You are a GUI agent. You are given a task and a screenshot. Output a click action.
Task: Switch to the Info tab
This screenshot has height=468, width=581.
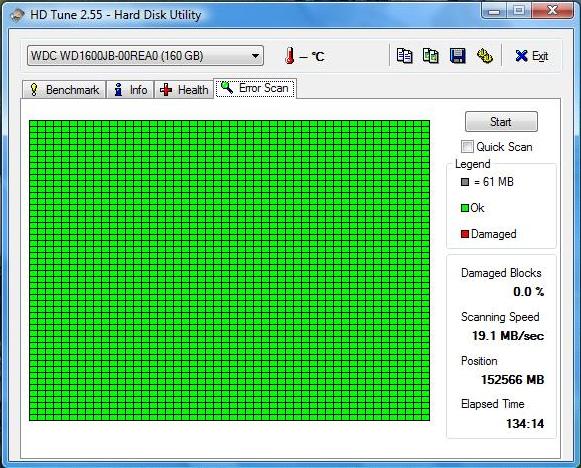[130, 90]
